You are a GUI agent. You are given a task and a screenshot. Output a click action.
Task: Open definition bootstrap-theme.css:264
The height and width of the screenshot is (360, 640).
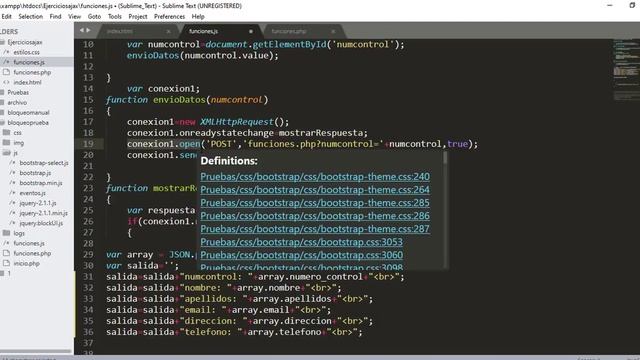point(315,190)
